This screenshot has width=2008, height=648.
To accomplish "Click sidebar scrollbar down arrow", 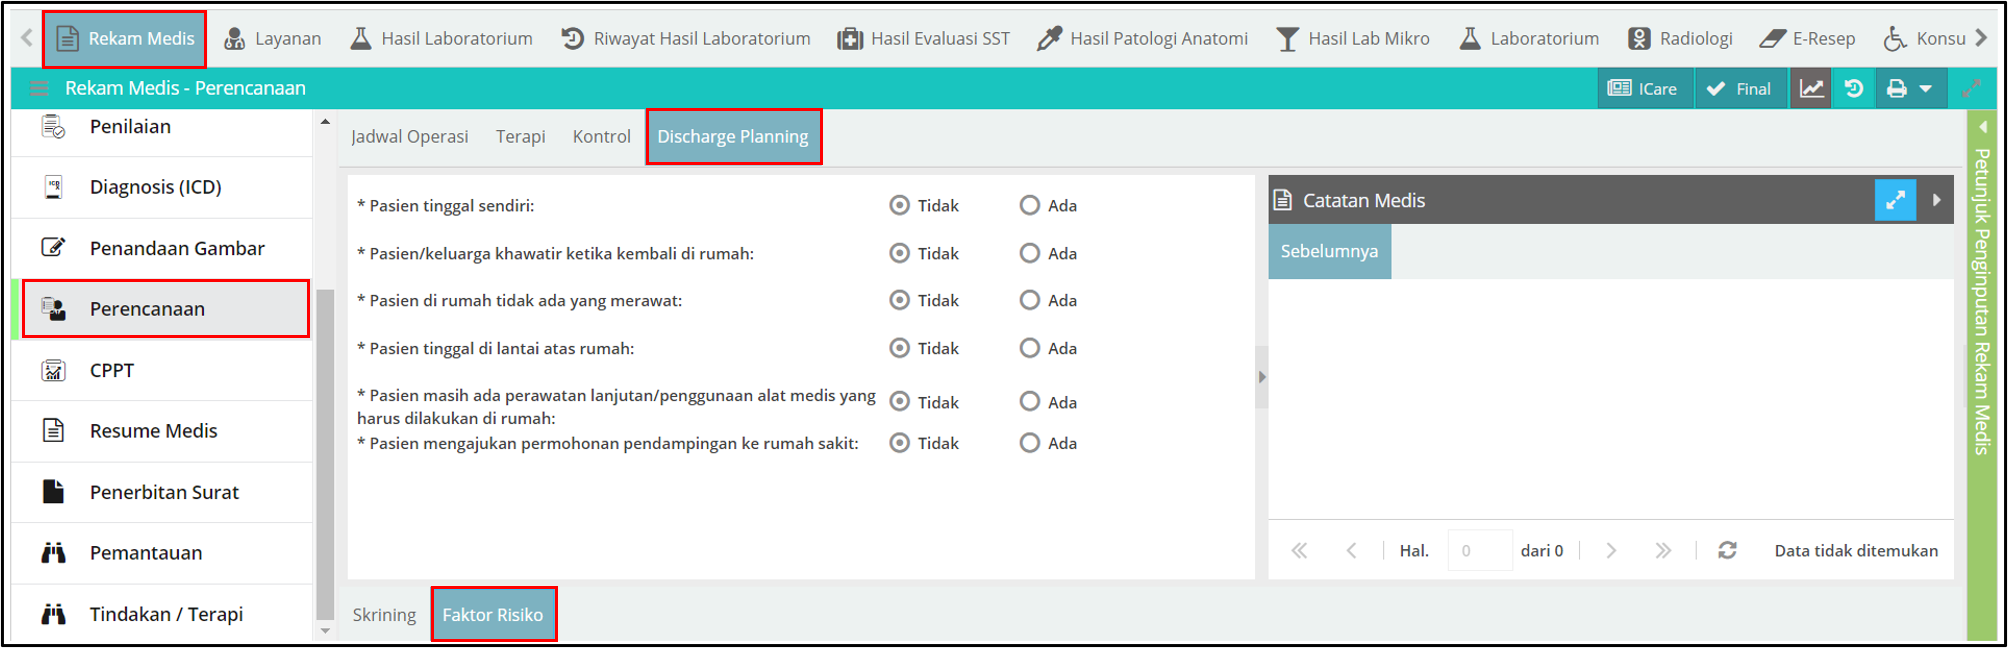I will tap(325, 631).
